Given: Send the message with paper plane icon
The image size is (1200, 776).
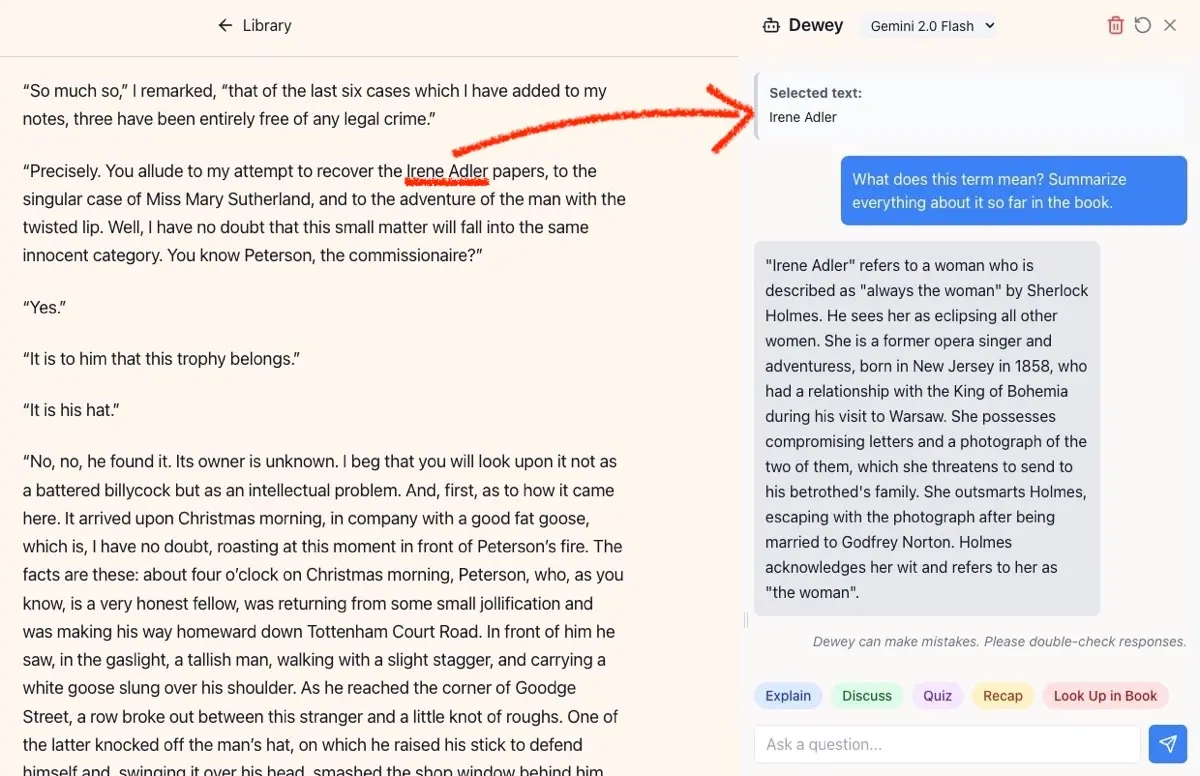Looking at the screenshot, I should pyautogui.click(x=1167, y=744).
